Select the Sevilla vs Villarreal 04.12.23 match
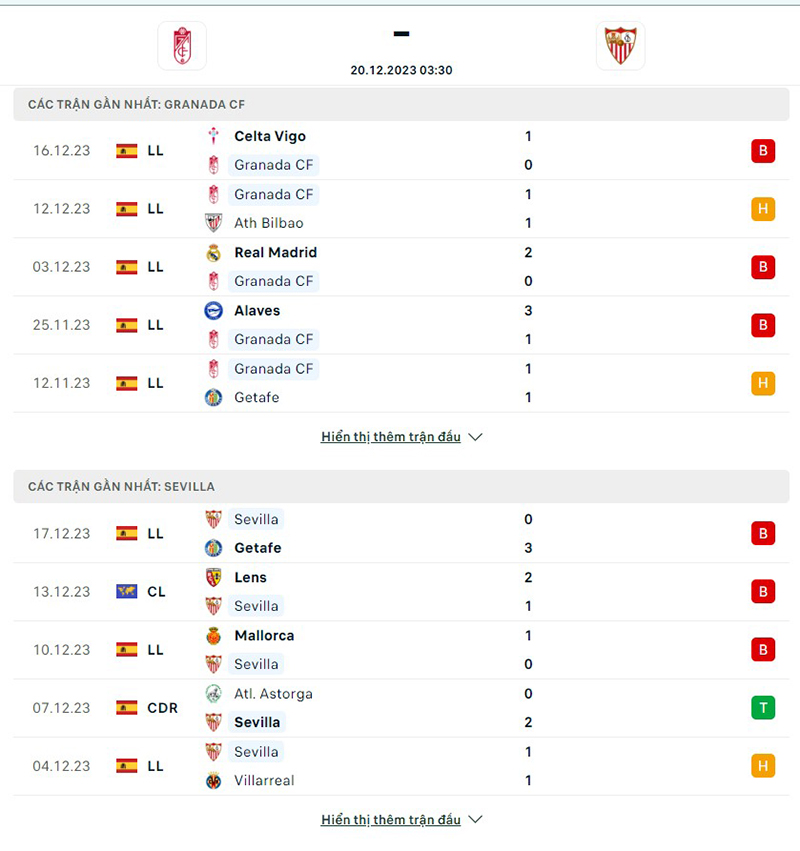The width and height of the screenshot is (800, 851). coord(400,766)
